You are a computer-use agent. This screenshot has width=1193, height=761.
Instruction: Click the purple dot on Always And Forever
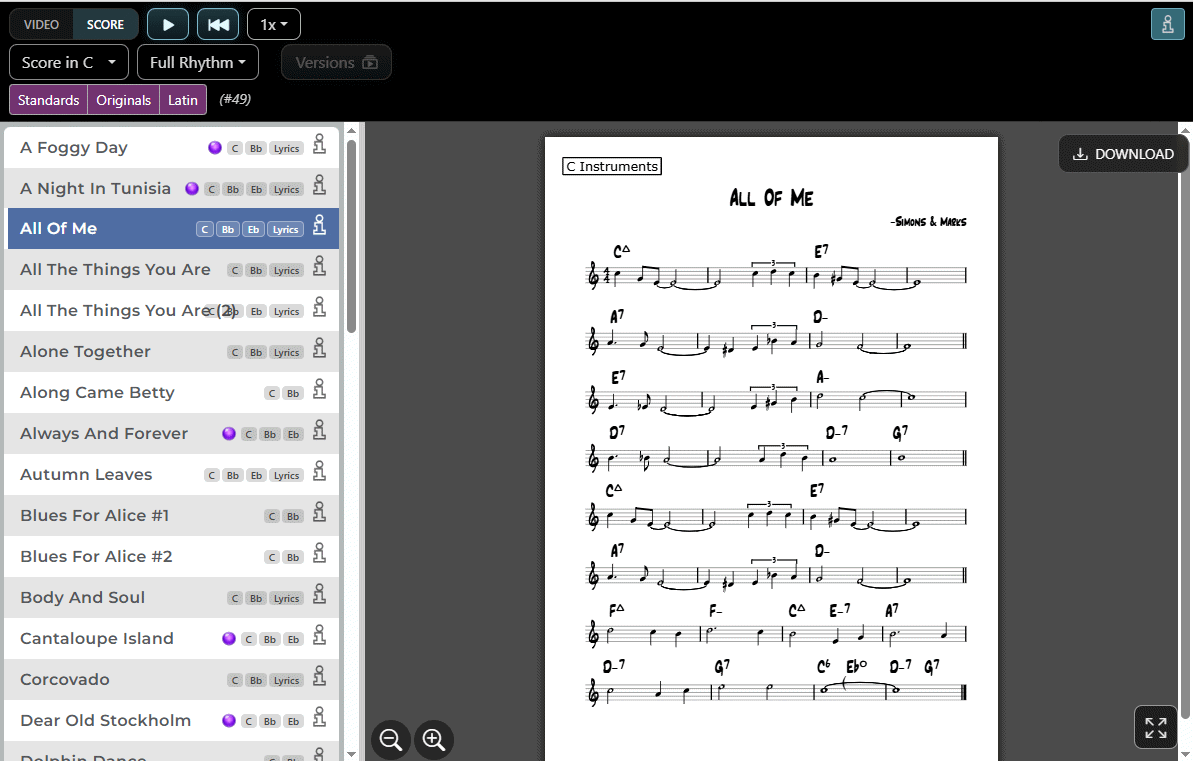[x=228, y=434]
